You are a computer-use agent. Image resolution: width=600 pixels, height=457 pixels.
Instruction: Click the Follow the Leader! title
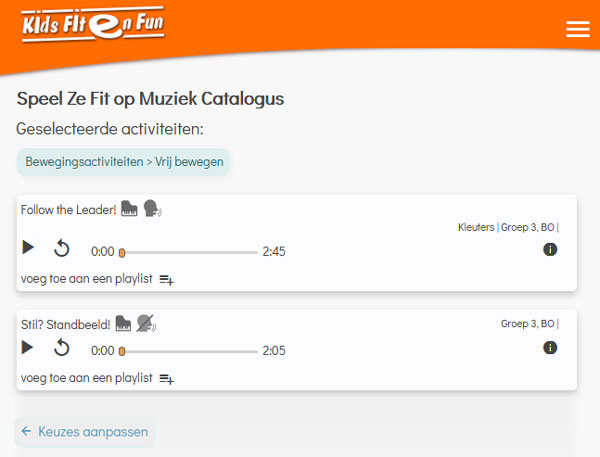(68, 210)
